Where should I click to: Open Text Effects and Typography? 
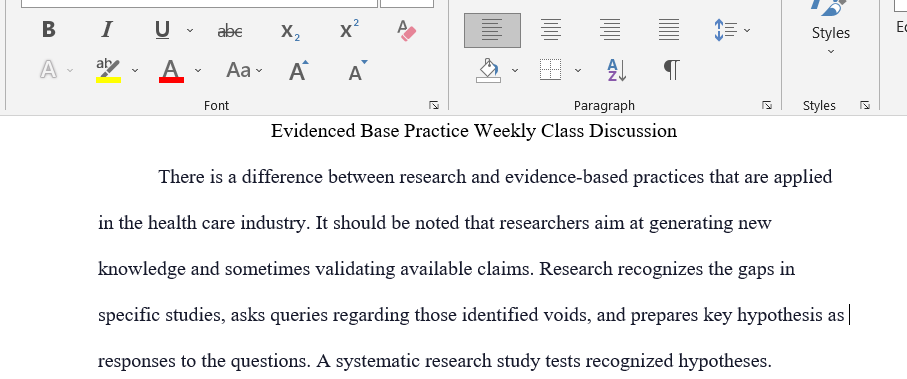coord(49,71)
